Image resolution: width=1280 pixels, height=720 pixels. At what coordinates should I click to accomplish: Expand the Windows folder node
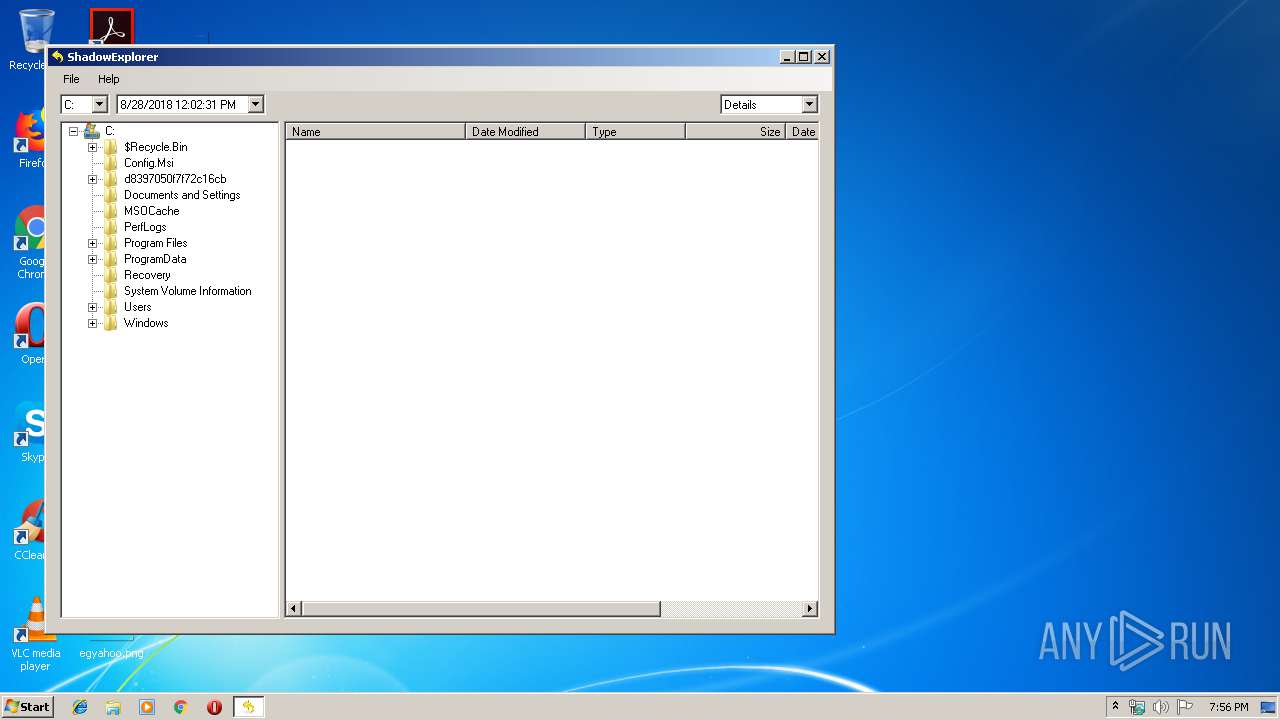92,323
